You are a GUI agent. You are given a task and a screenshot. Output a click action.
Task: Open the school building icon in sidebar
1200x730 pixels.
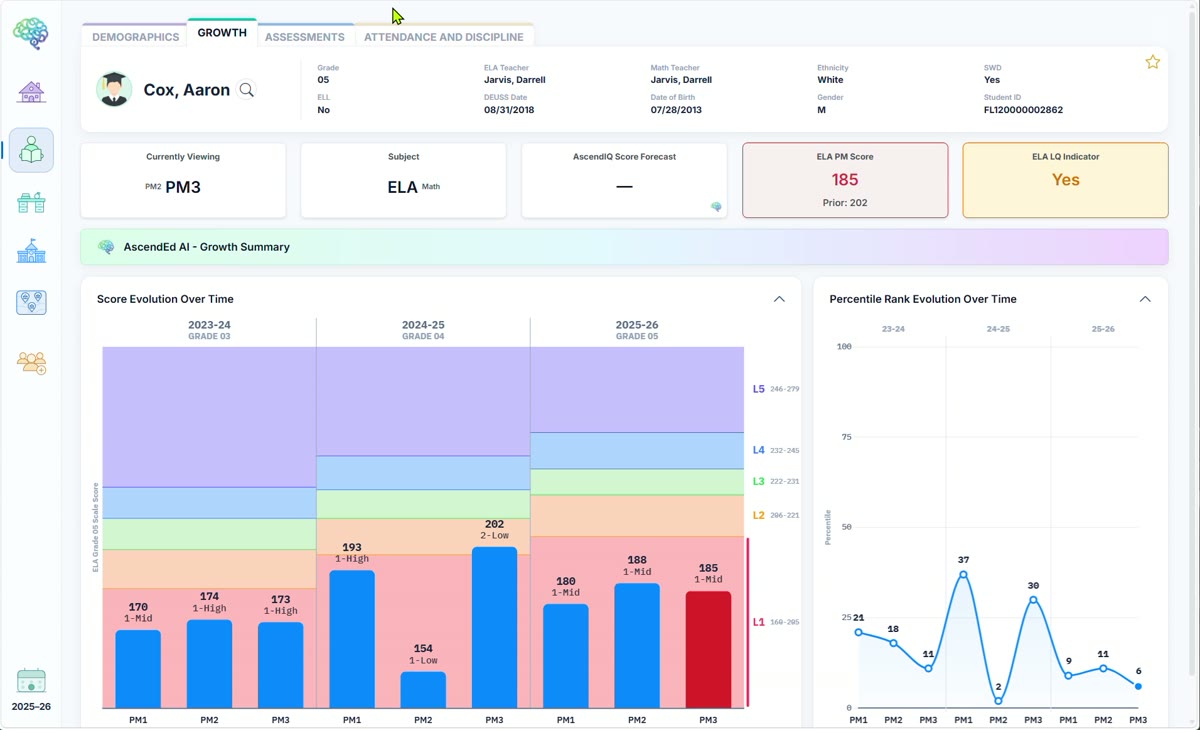31,251
